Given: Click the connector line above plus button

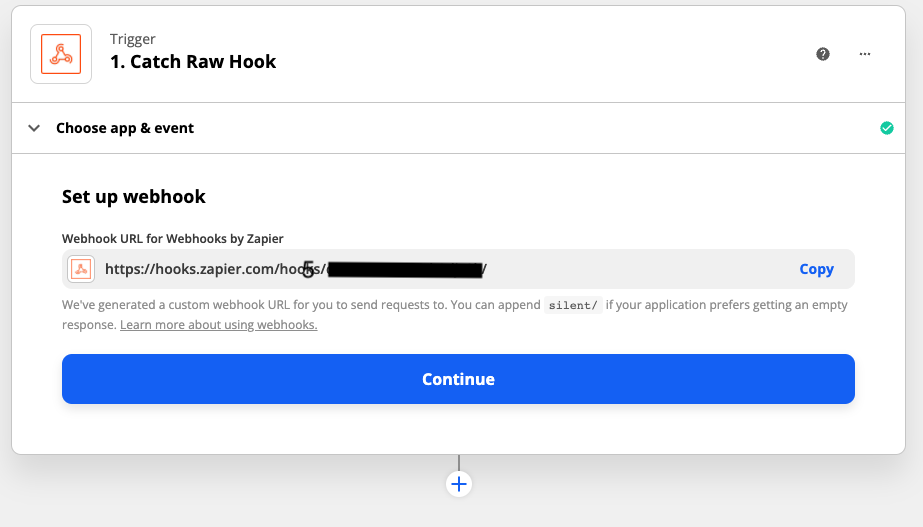Looking at the screenshot, I should click(459, 463).
